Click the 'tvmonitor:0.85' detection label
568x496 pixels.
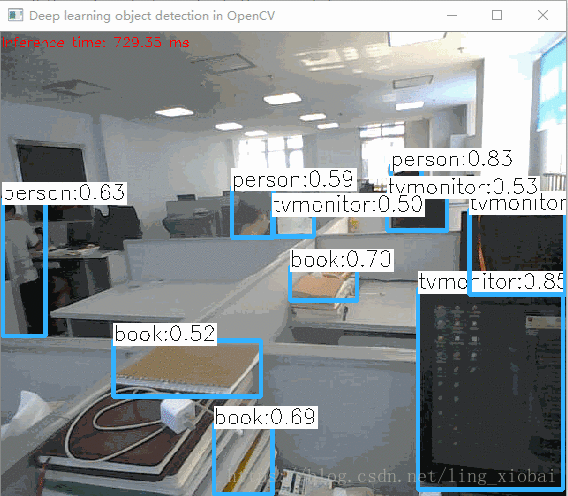click(x=491, y=282)
